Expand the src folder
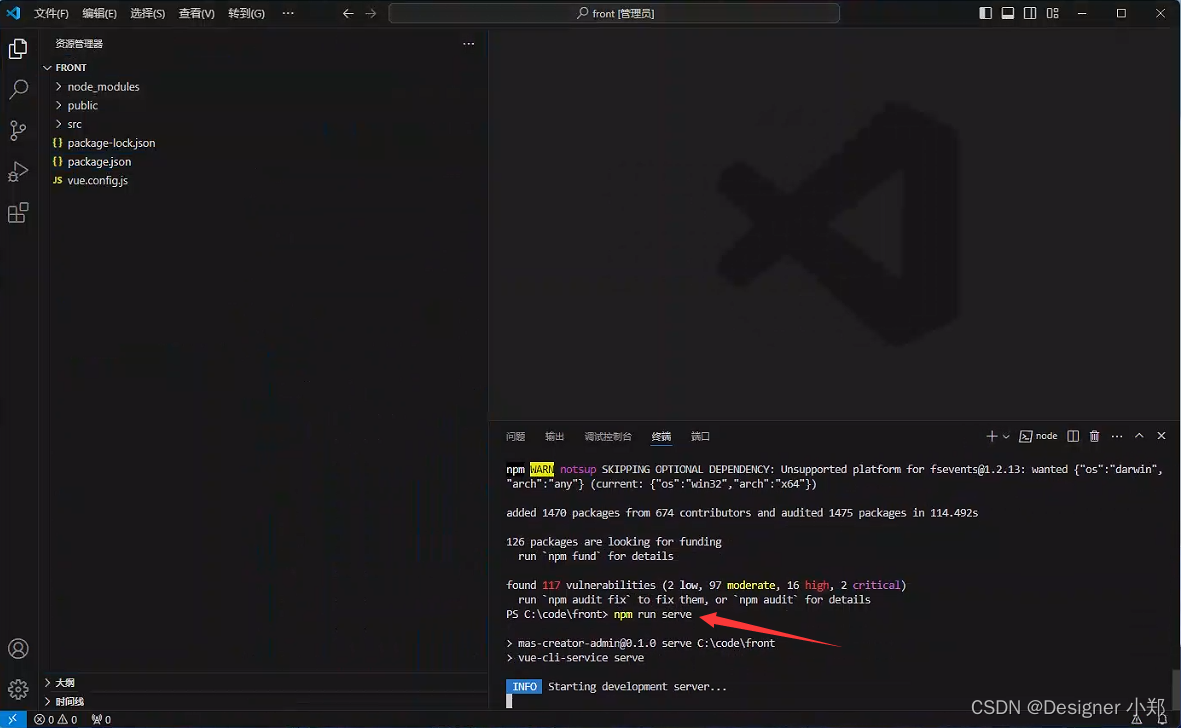Image resolution: width=1181 pixels, height=728 pixels. pyautogui.click(x=264, y=124)
